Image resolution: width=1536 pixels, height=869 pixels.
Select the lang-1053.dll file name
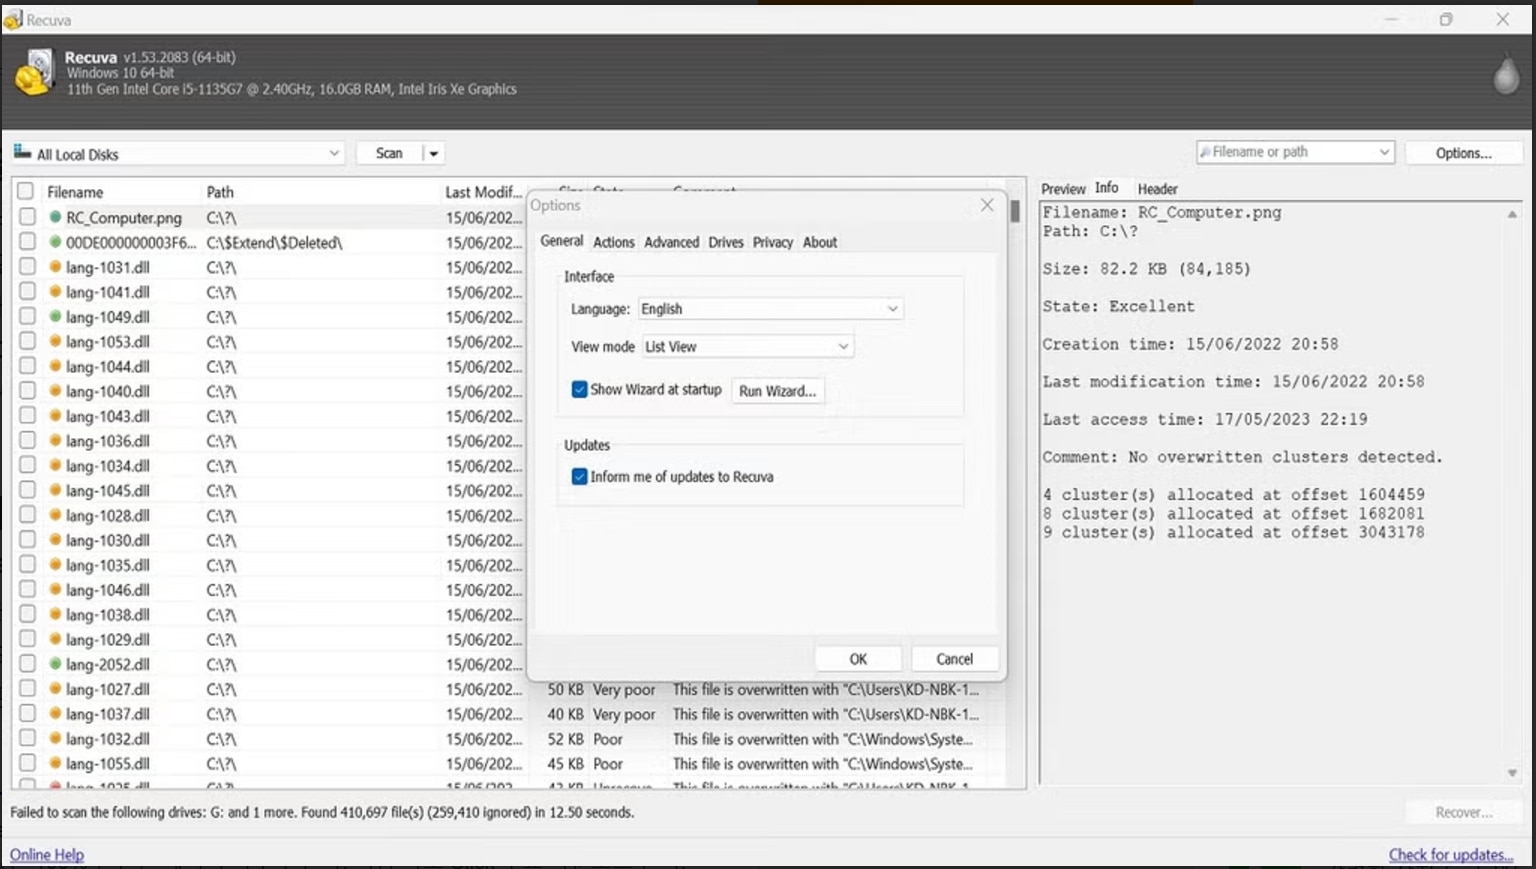[108, 341]
